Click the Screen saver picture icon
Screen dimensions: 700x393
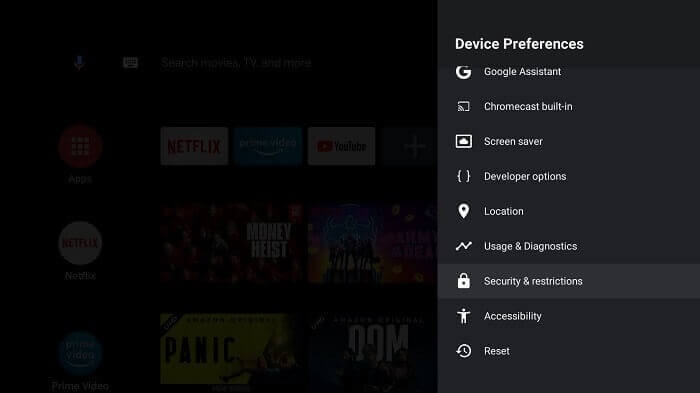tap(463, 141)
